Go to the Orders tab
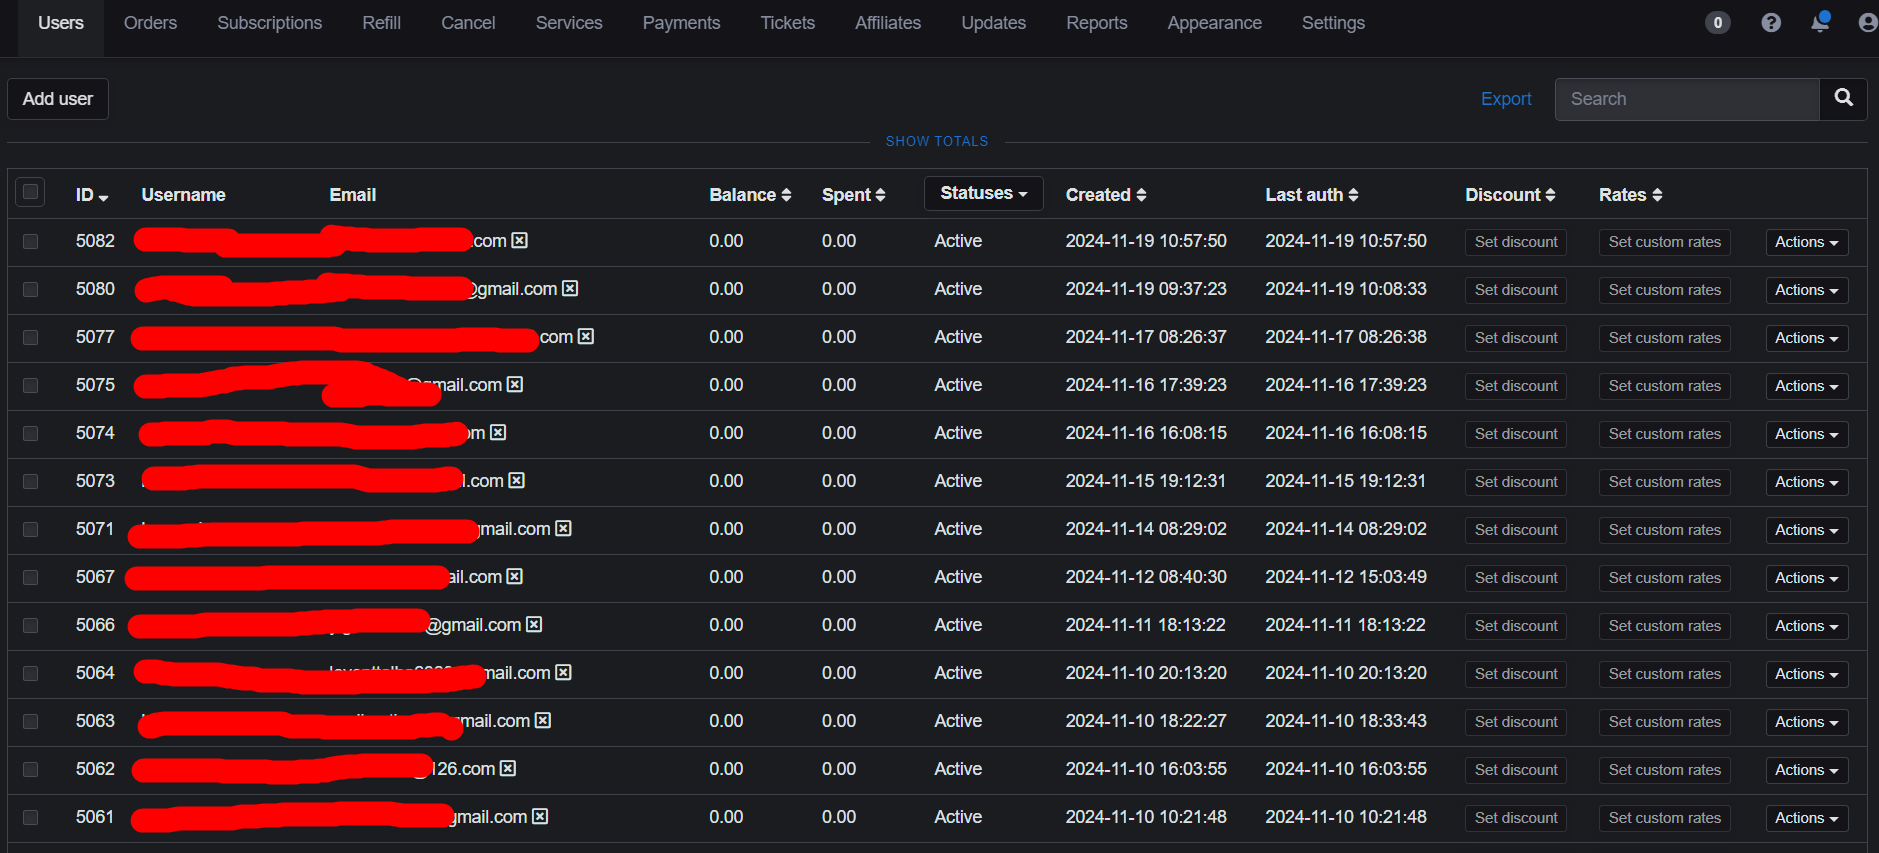Viewport: 1879px width, 853px height. [150, 23]
